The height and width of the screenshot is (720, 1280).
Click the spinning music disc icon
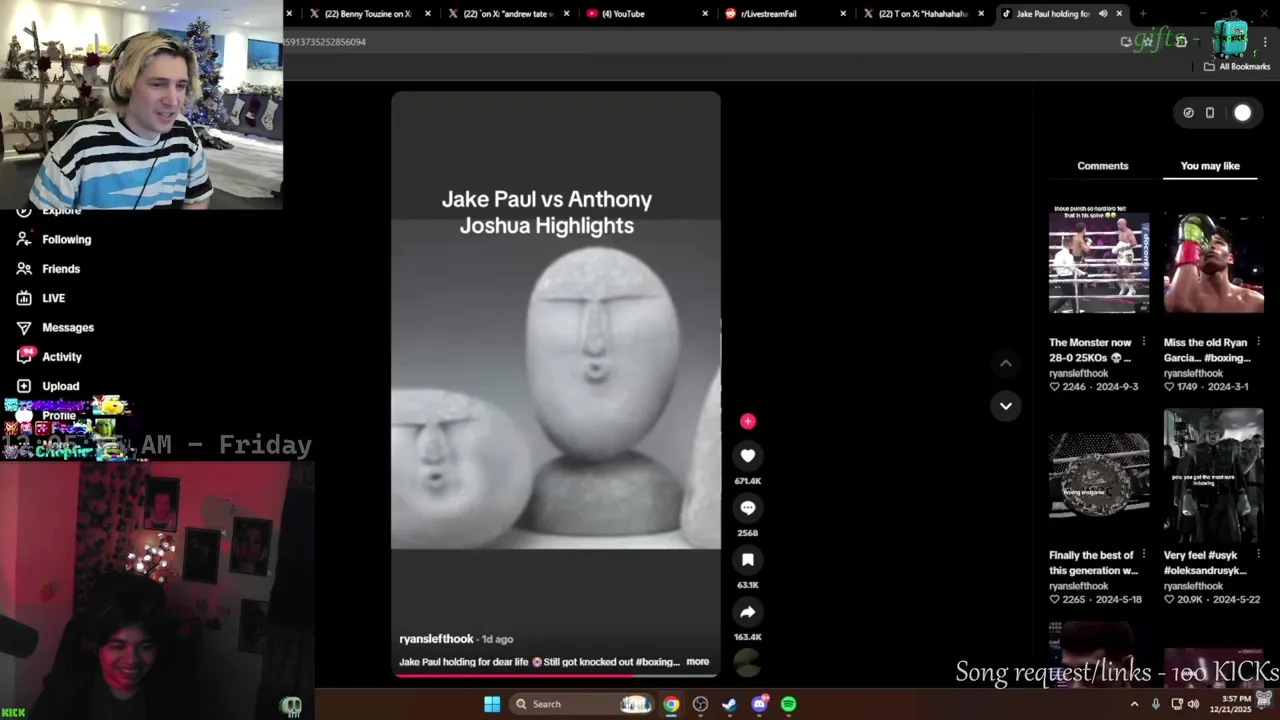click(747, 661)
